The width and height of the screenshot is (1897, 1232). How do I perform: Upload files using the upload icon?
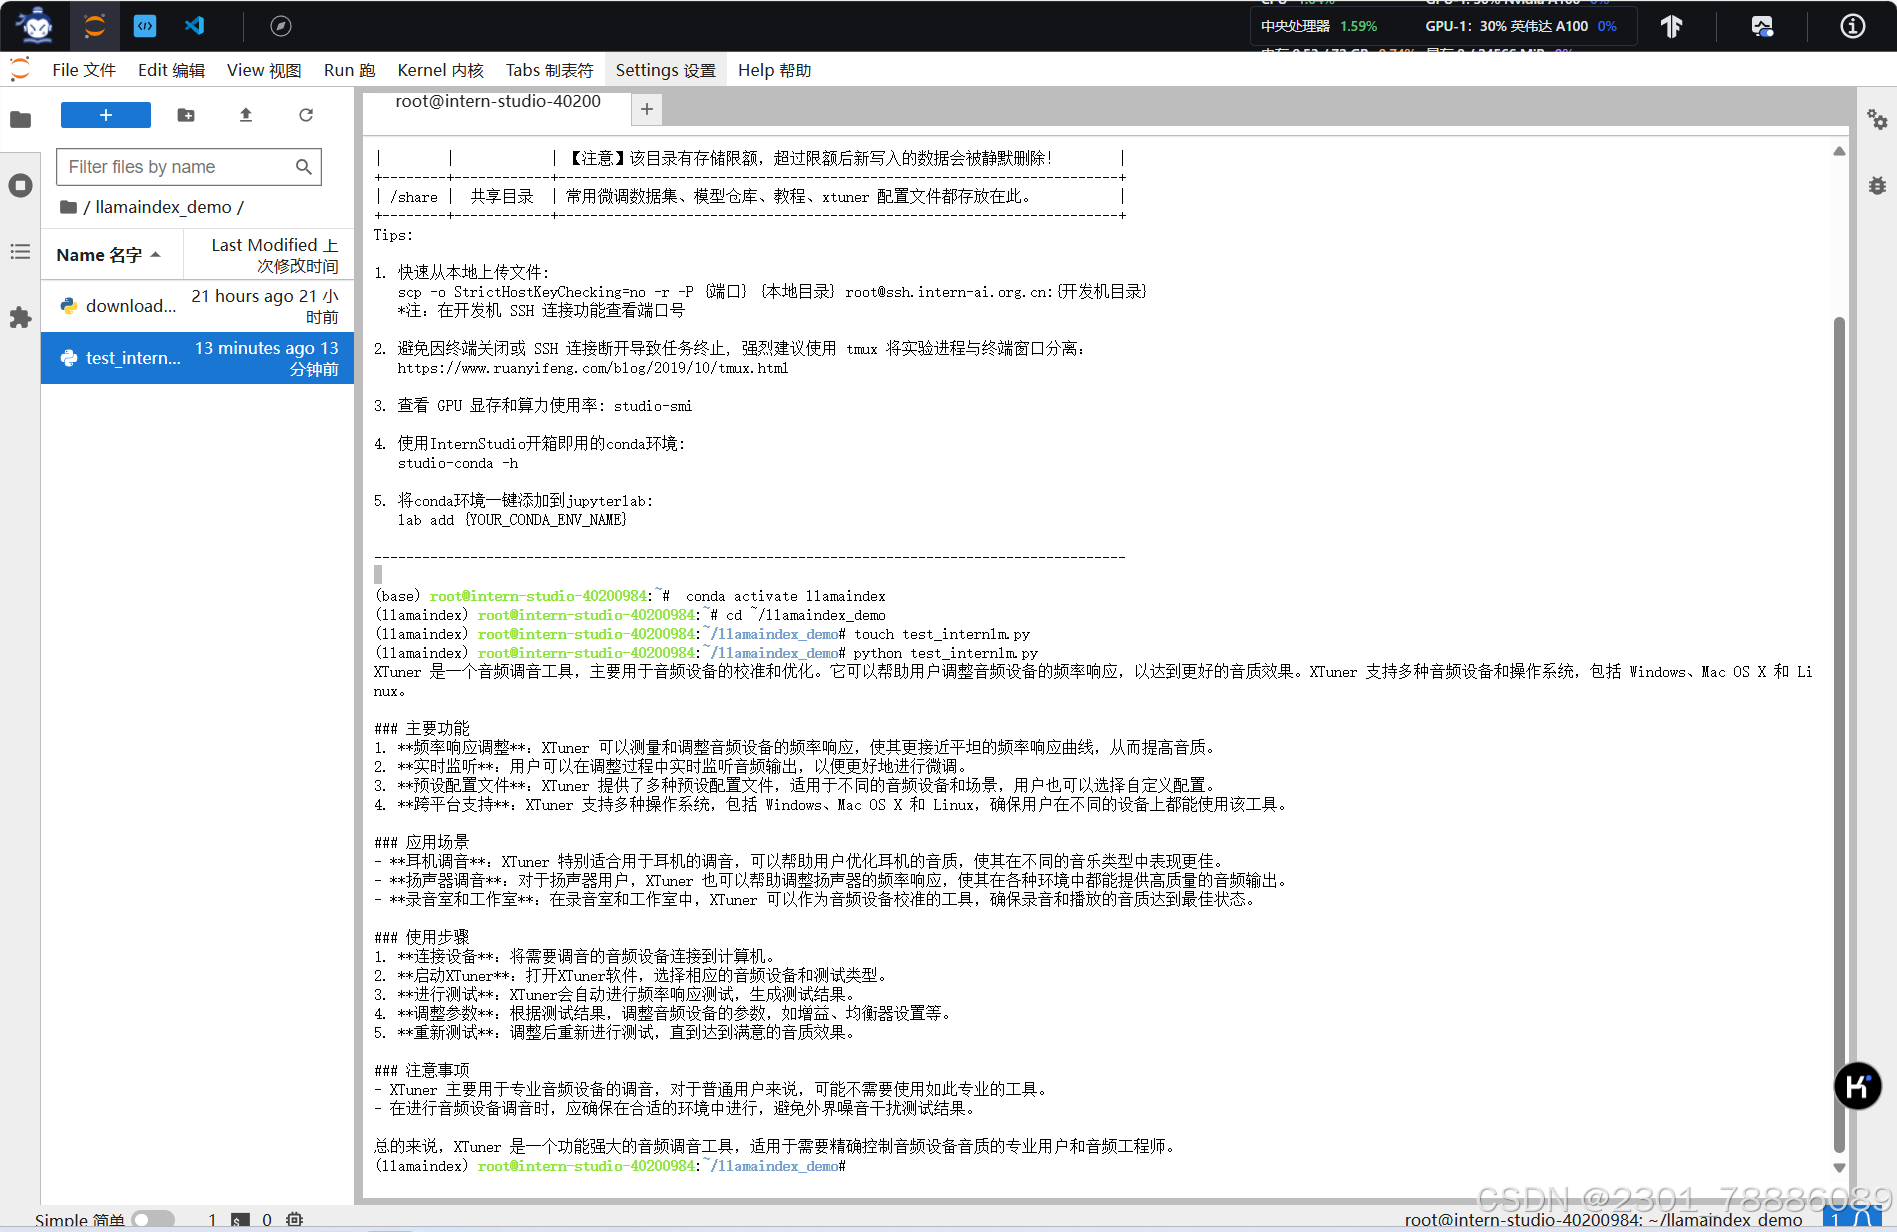tap(245, 115)
